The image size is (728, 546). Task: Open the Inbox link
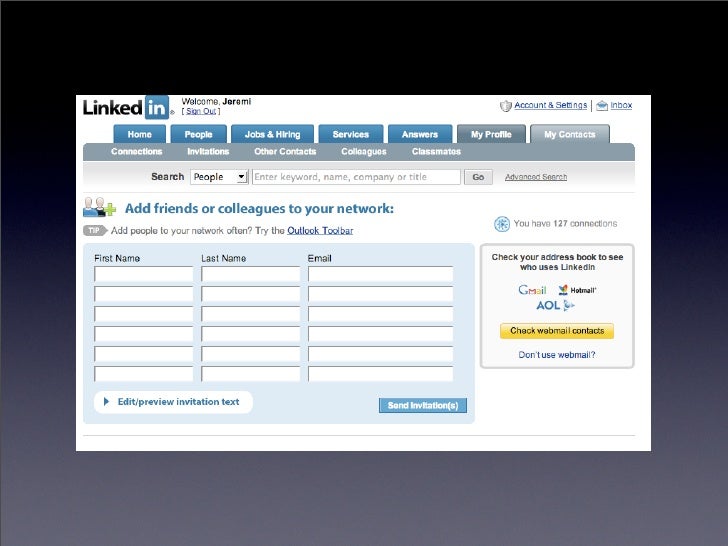point(621,105)
